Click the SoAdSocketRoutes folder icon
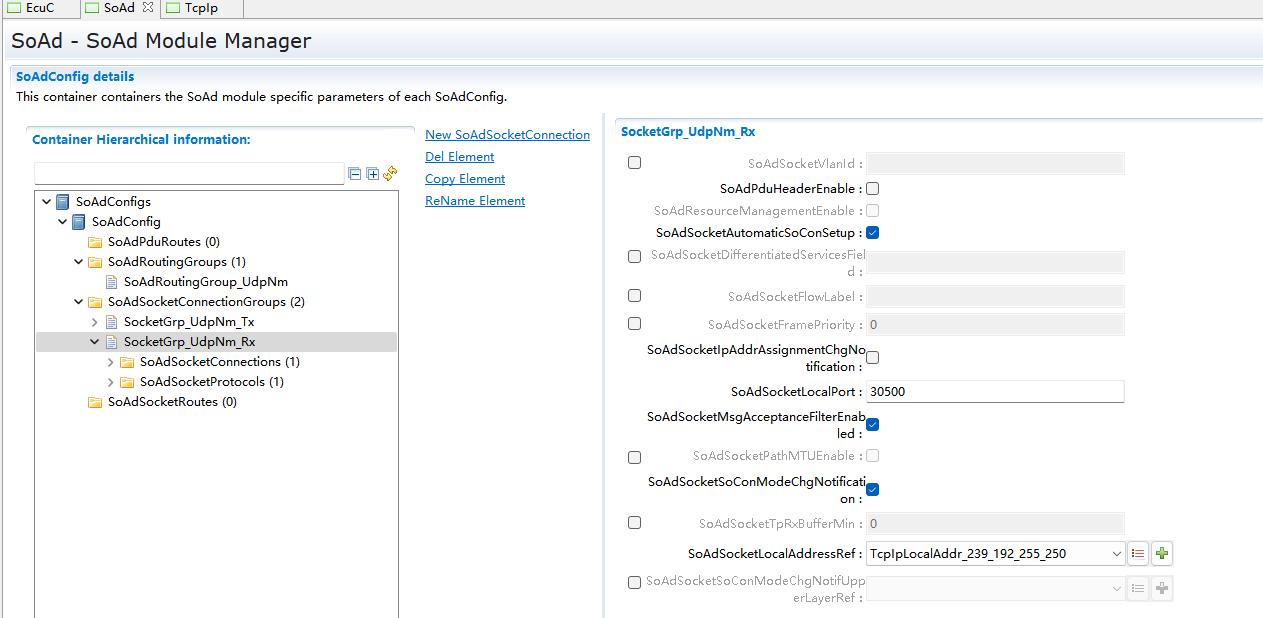Viewport: 1263px width, 618px height. tap(95, 402)
